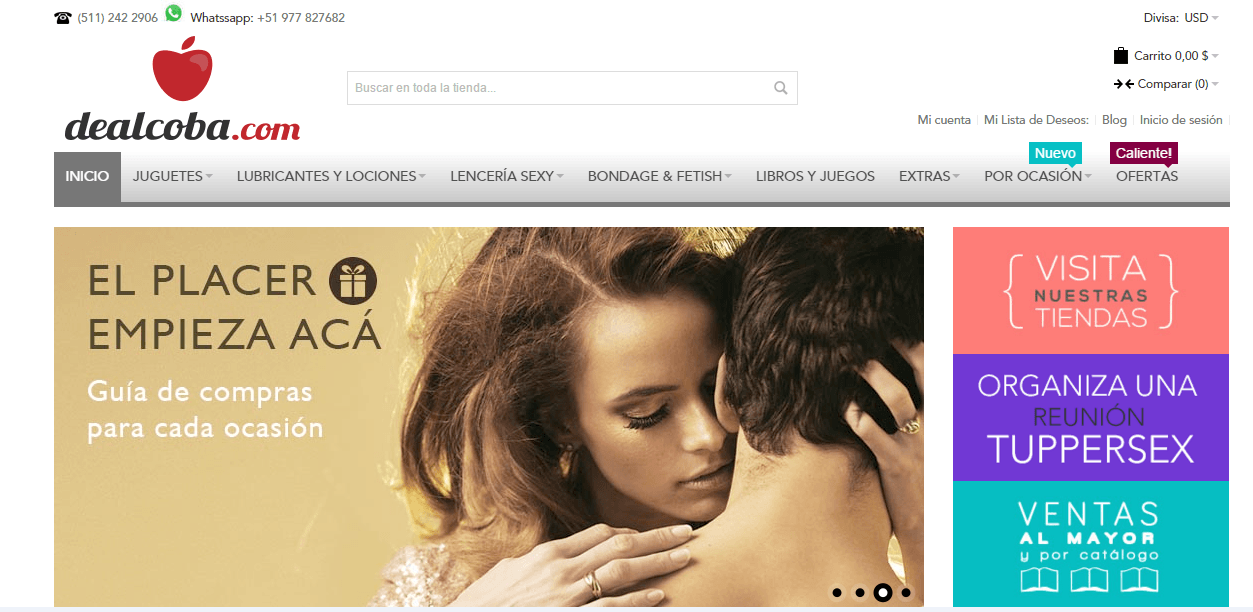Click the Caliente! badge above OFERTAS
Viewport: 1253px width, 612px height.
[x=1144, y=153]
